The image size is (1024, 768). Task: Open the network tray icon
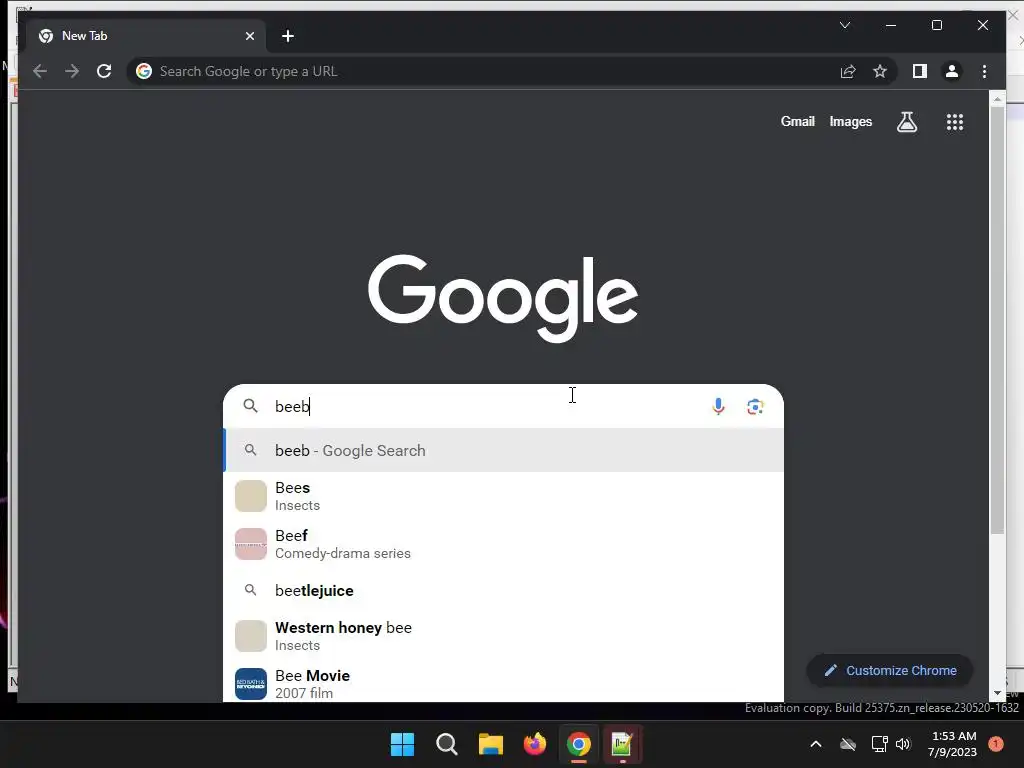[x=879, y=744]
